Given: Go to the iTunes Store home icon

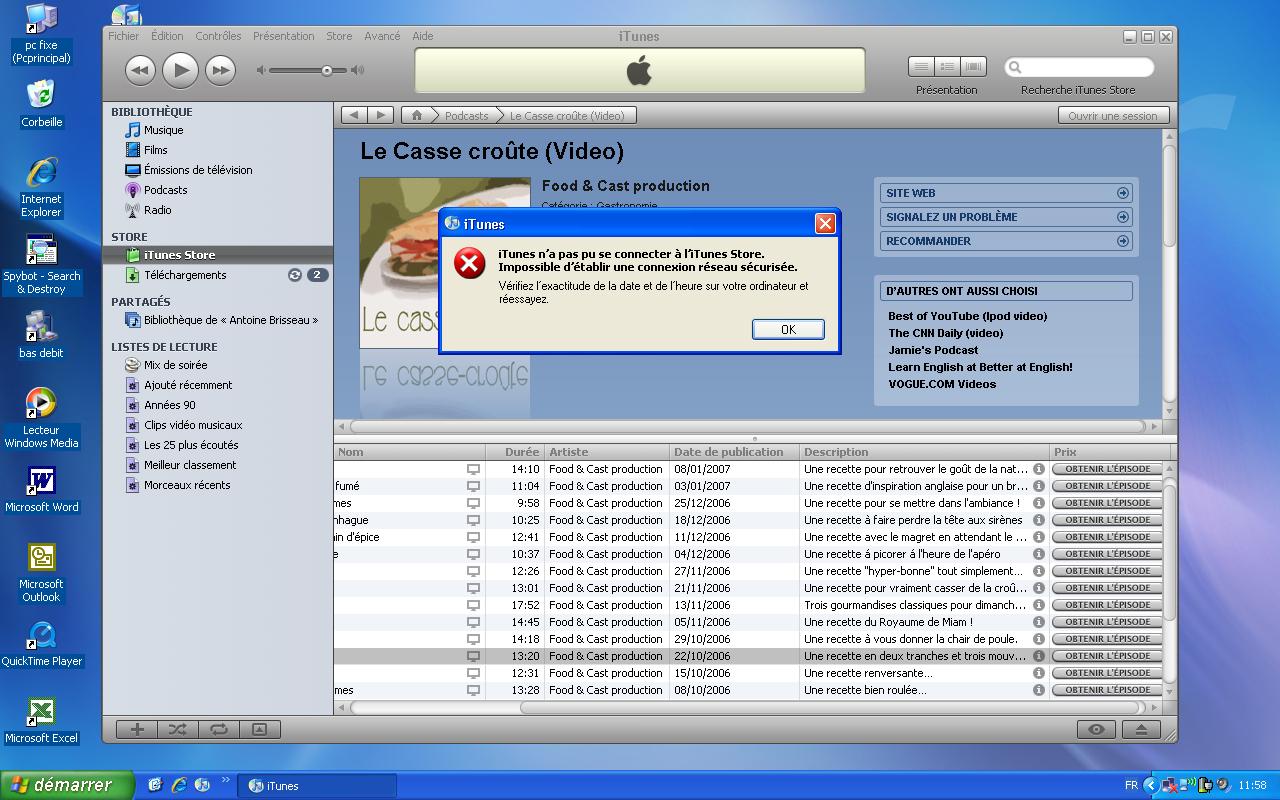Looking at the screenshot, I should tap(418, 115).
